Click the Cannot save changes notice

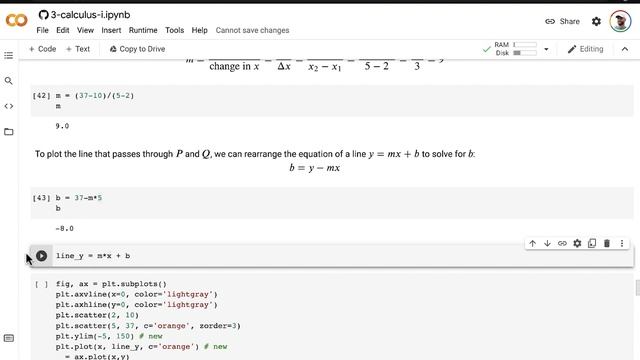252,30
